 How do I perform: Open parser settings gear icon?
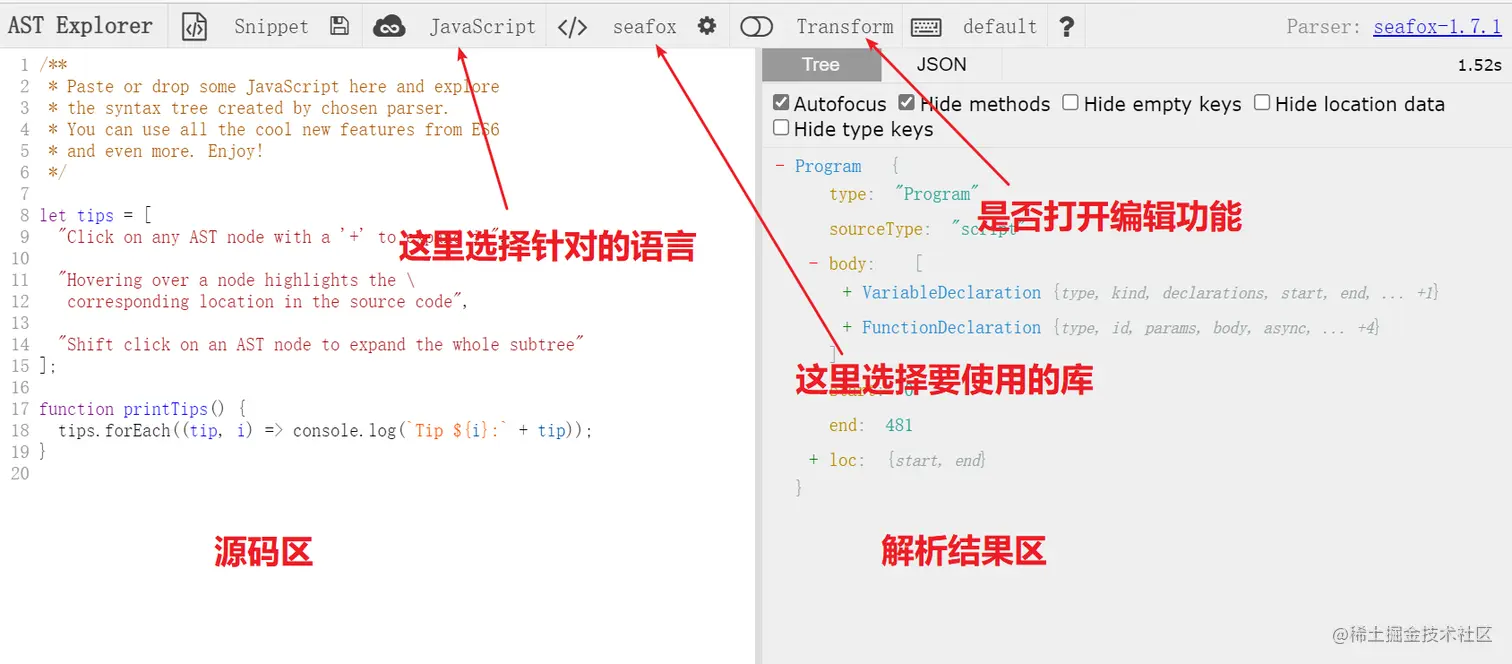(707, 27)
